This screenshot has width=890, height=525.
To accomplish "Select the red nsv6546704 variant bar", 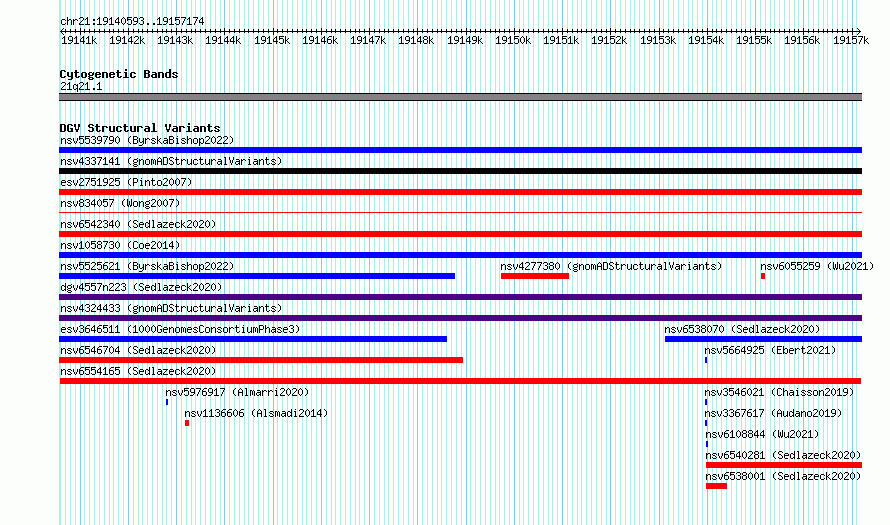I will [x=261, y=360].
